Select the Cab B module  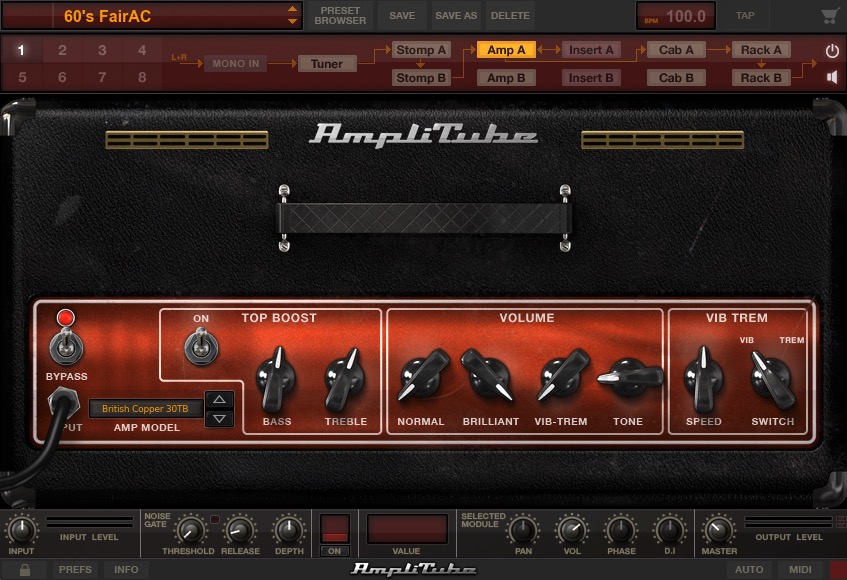tap(676, 78)
